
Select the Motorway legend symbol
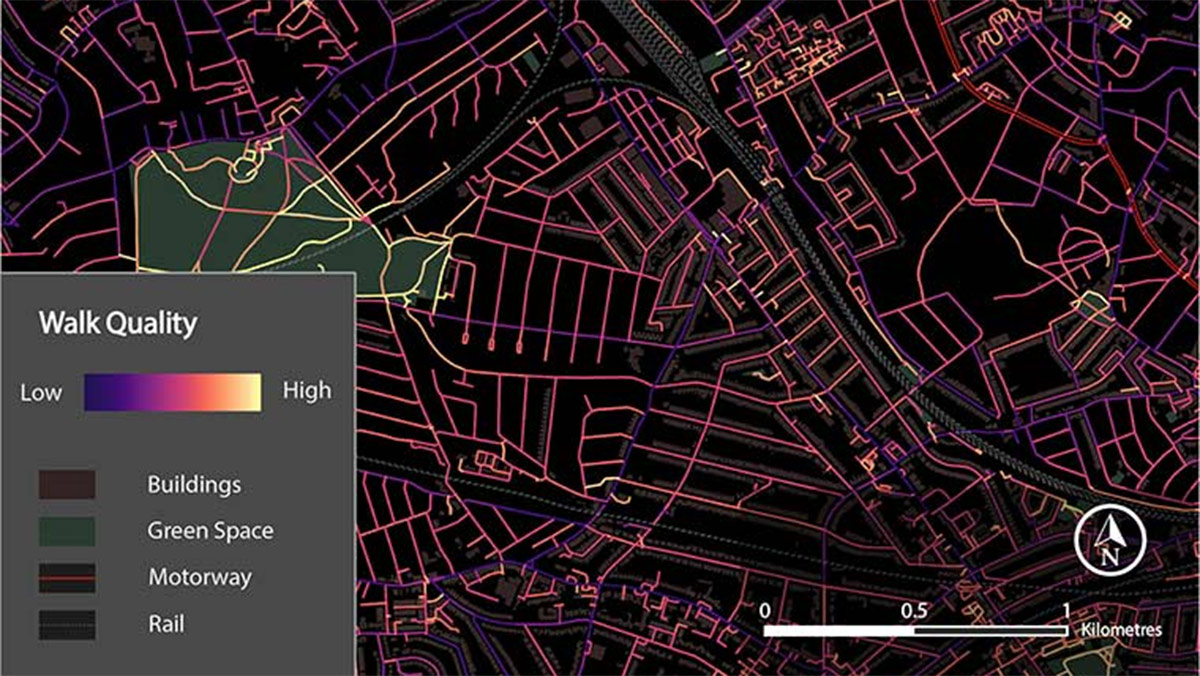(66, 577)
